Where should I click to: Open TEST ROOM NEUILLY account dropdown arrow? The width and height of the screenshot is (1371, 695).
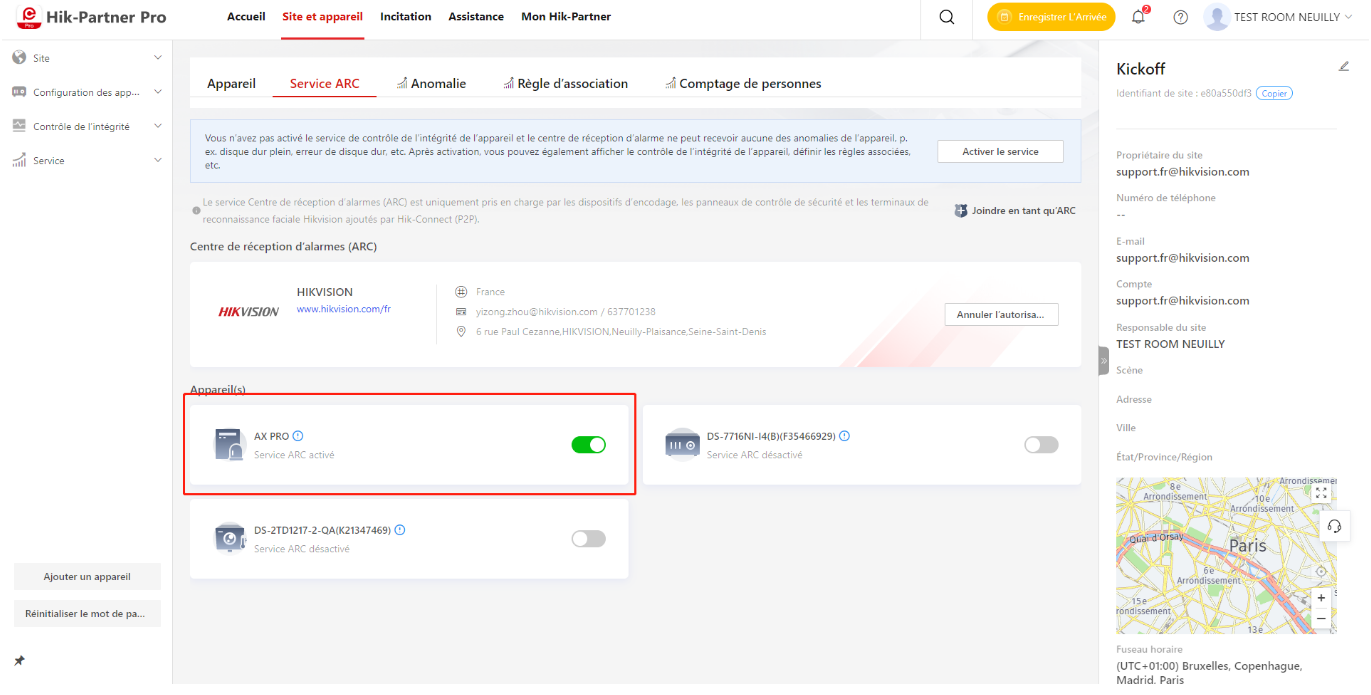[1350, 17]
